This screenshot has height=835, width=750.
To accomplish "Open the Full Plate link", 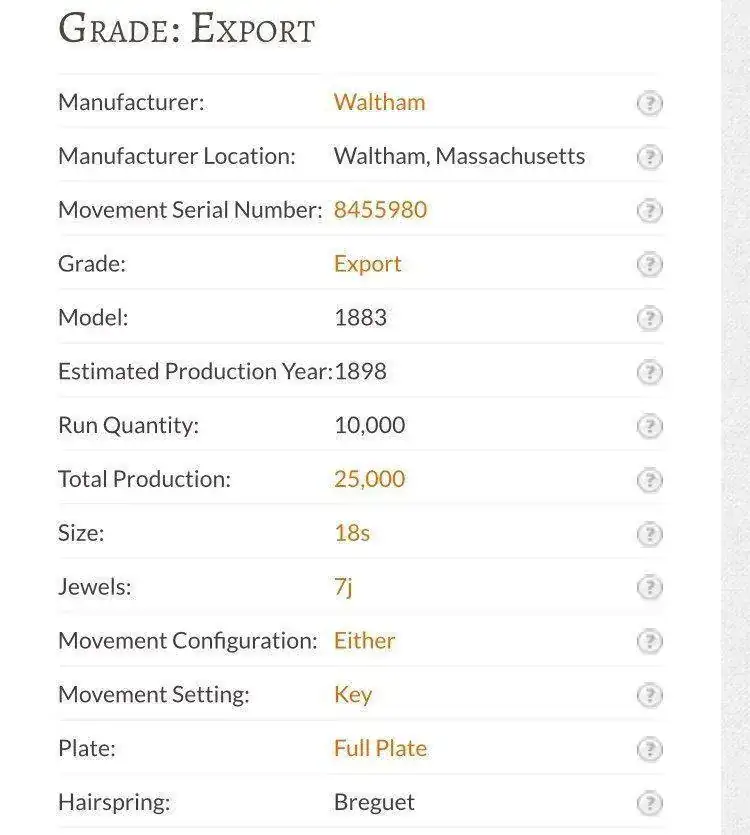I will point(380,748).
